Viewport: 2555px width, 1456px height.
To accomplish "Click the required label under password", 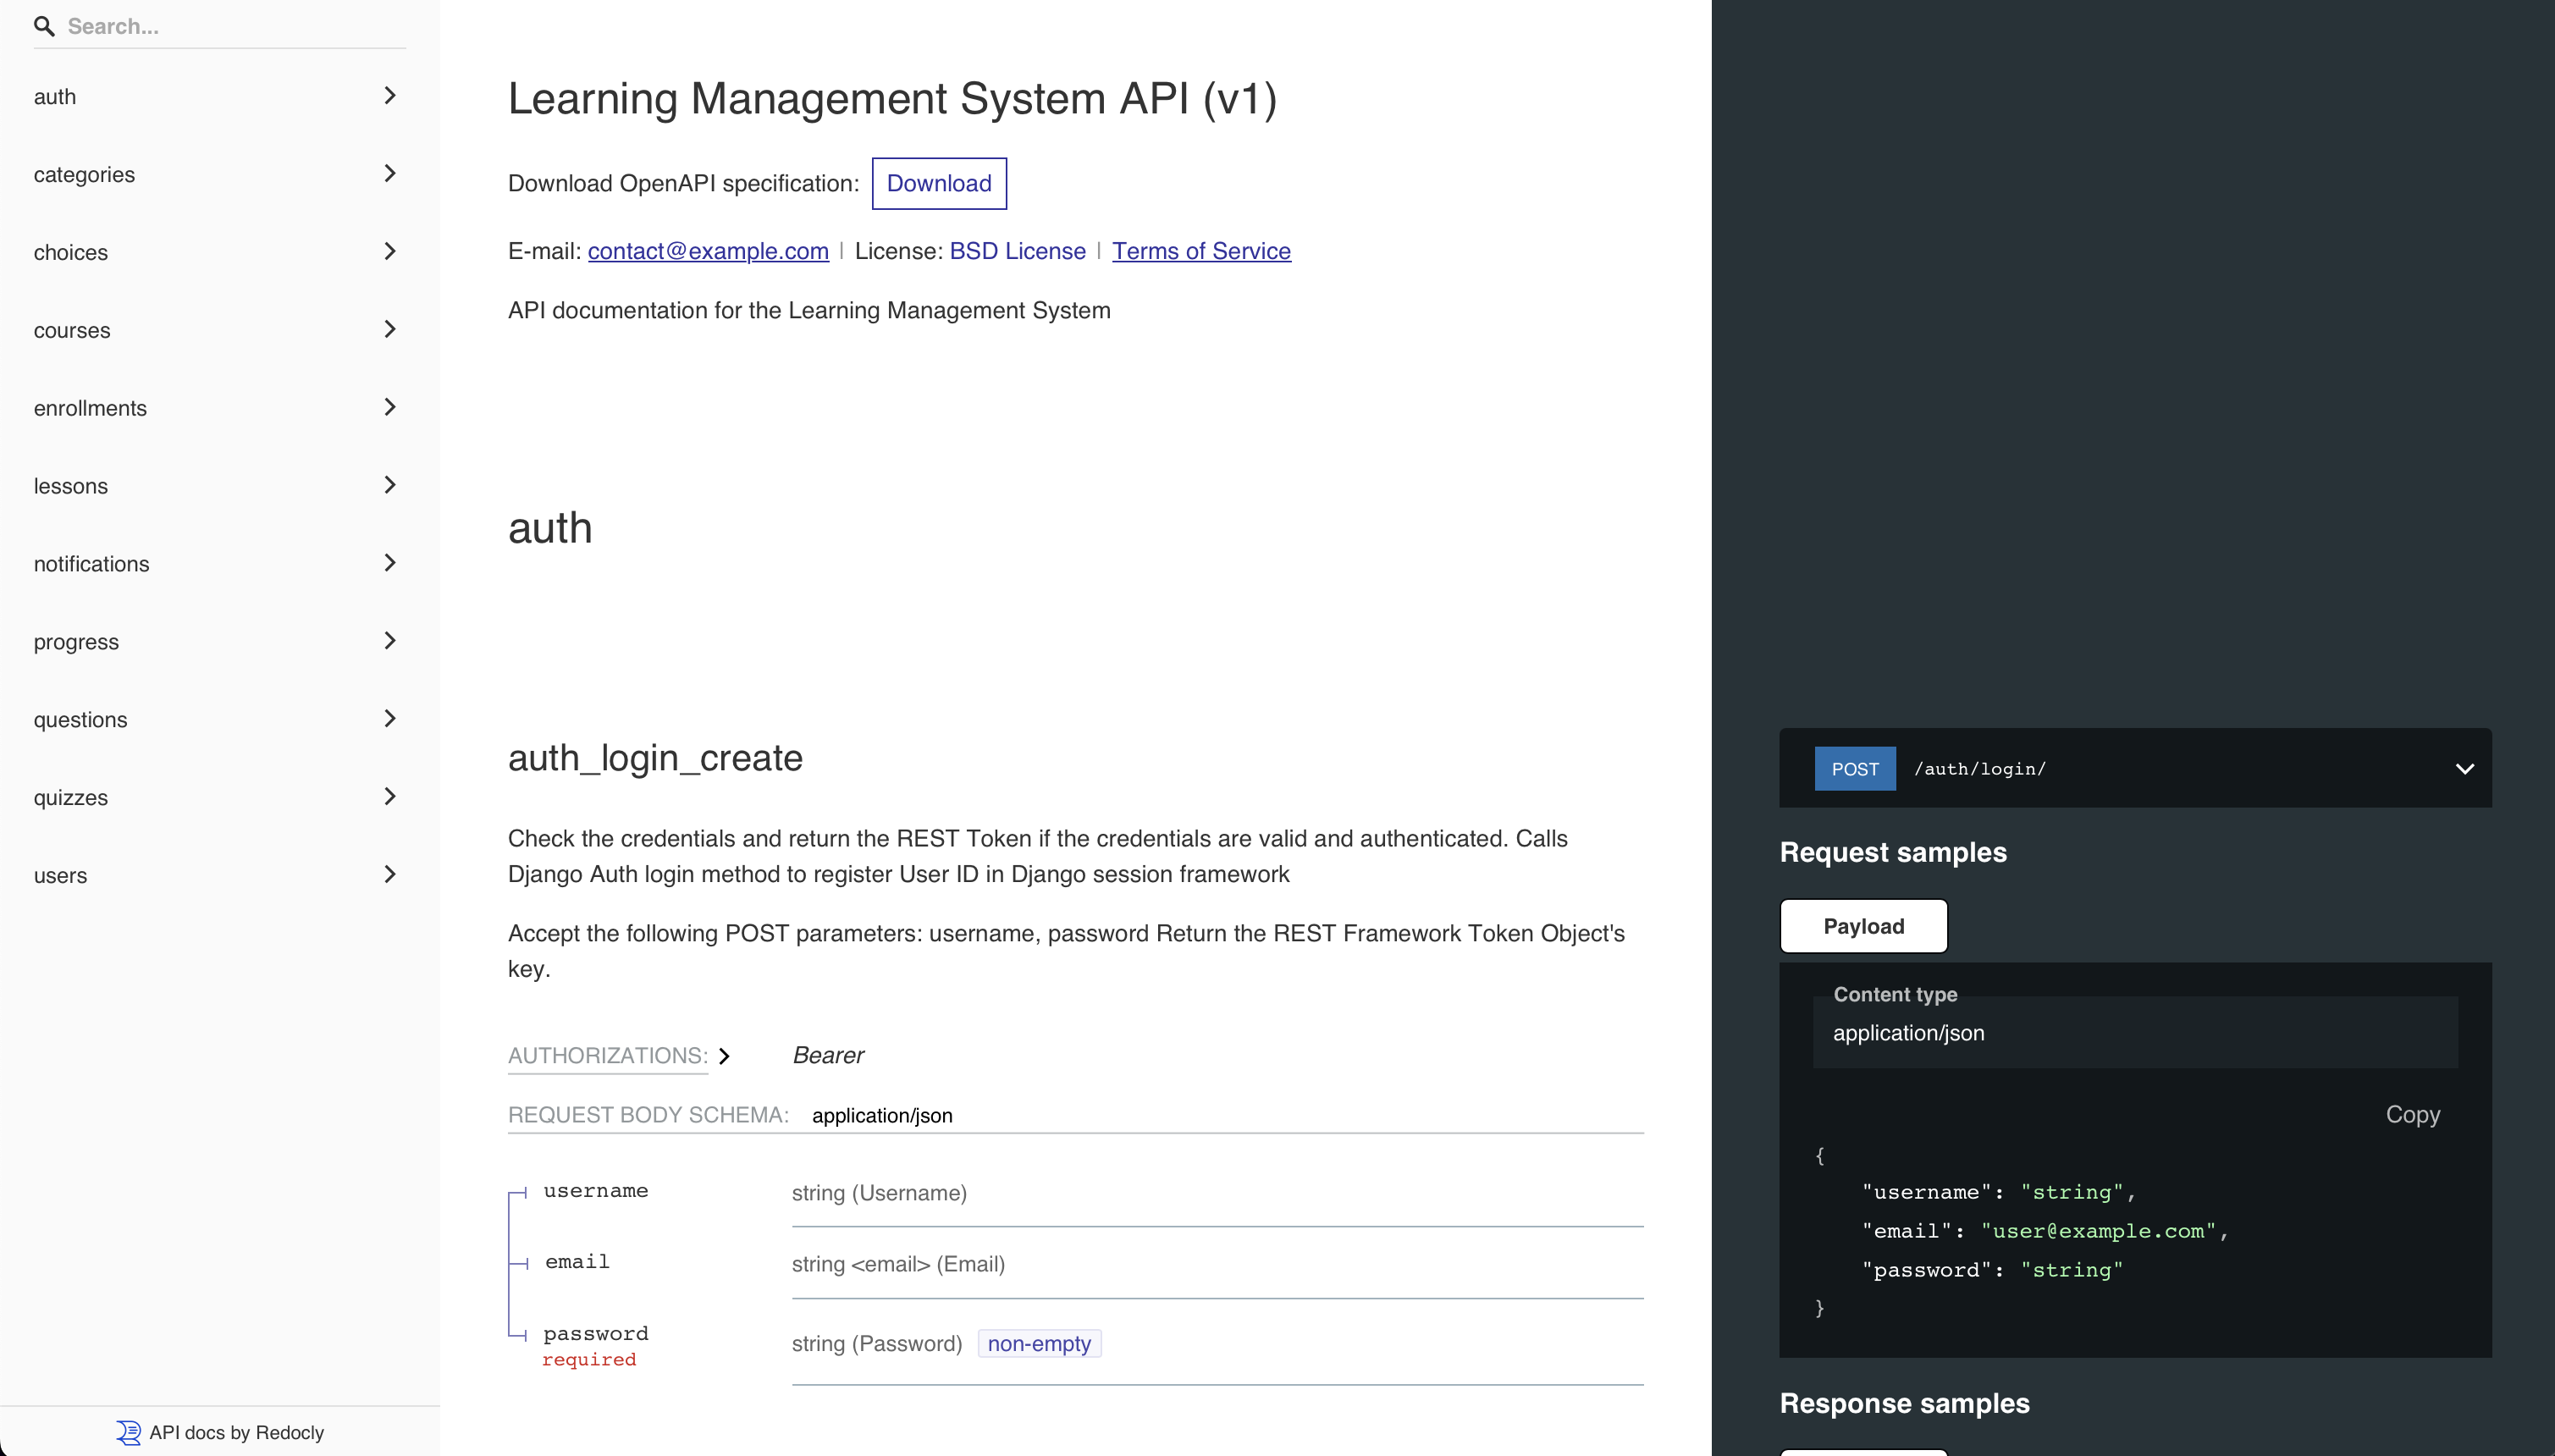I will (x=589, y=1360).
